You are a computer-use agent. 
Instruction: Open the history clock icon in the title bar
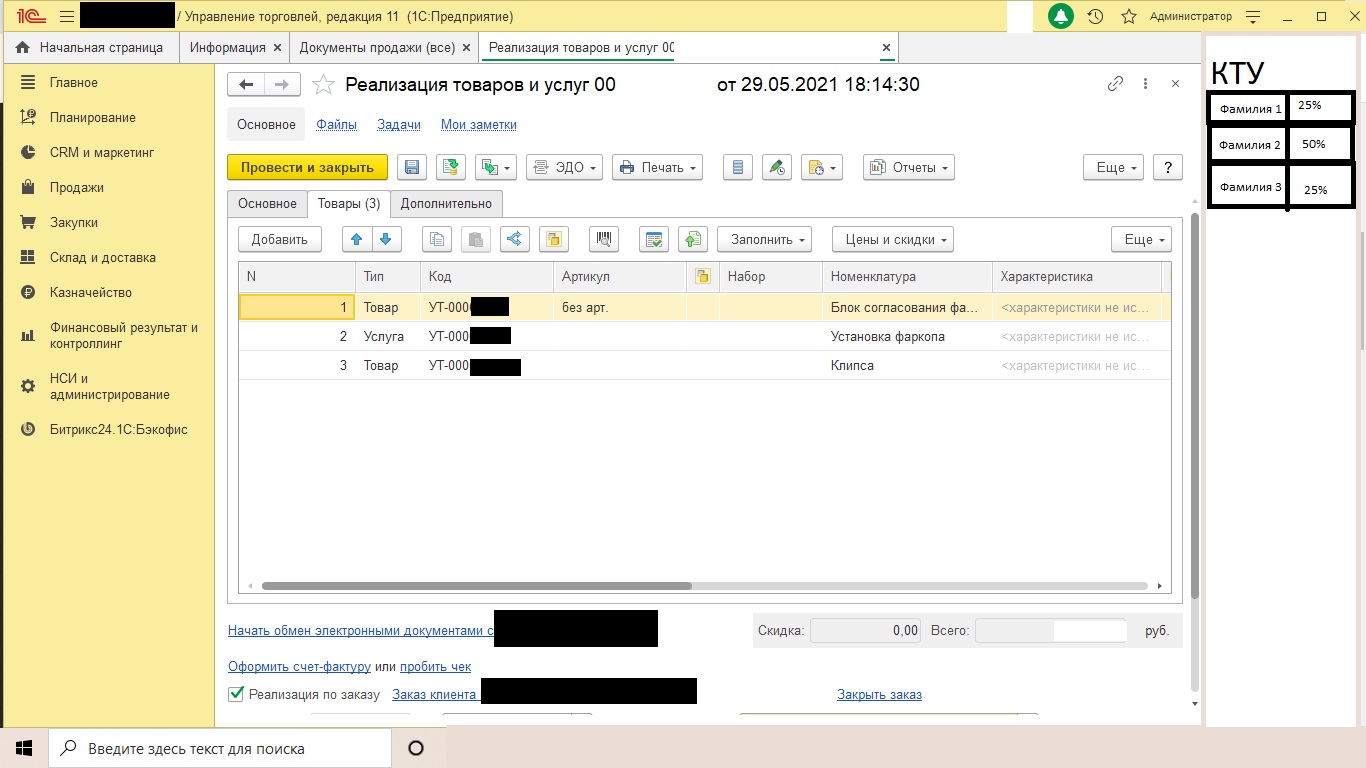click(1095, 17)
